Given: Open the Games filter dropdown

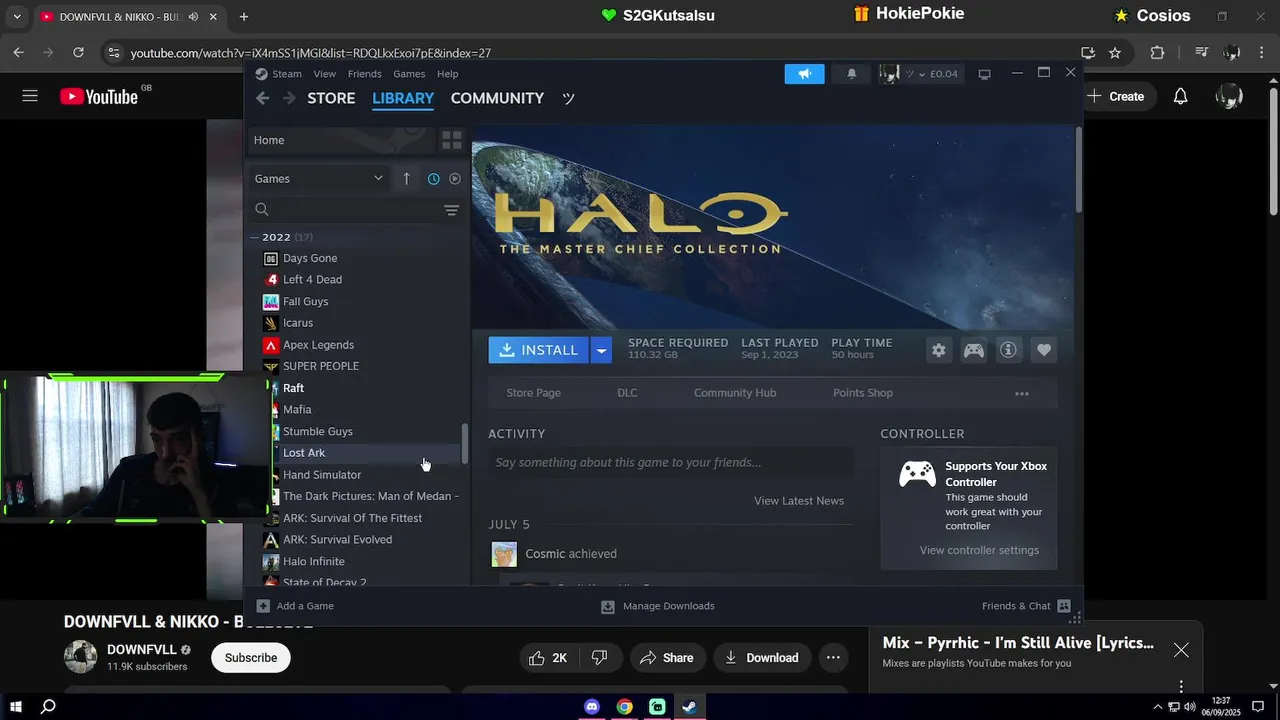Looking at the screenshot, I should [319, 179].
